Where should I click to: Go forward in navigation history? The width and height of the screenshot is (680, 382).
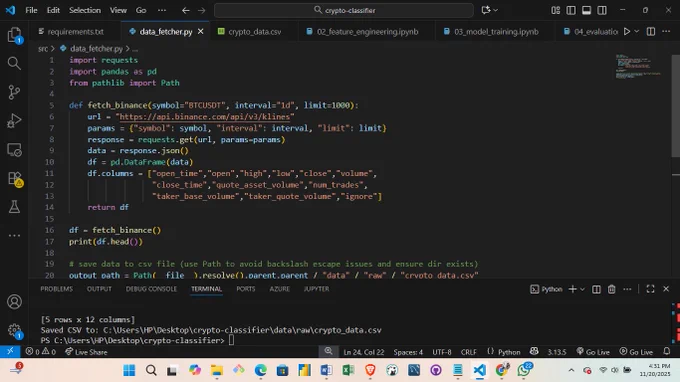(x=201, y=10)
